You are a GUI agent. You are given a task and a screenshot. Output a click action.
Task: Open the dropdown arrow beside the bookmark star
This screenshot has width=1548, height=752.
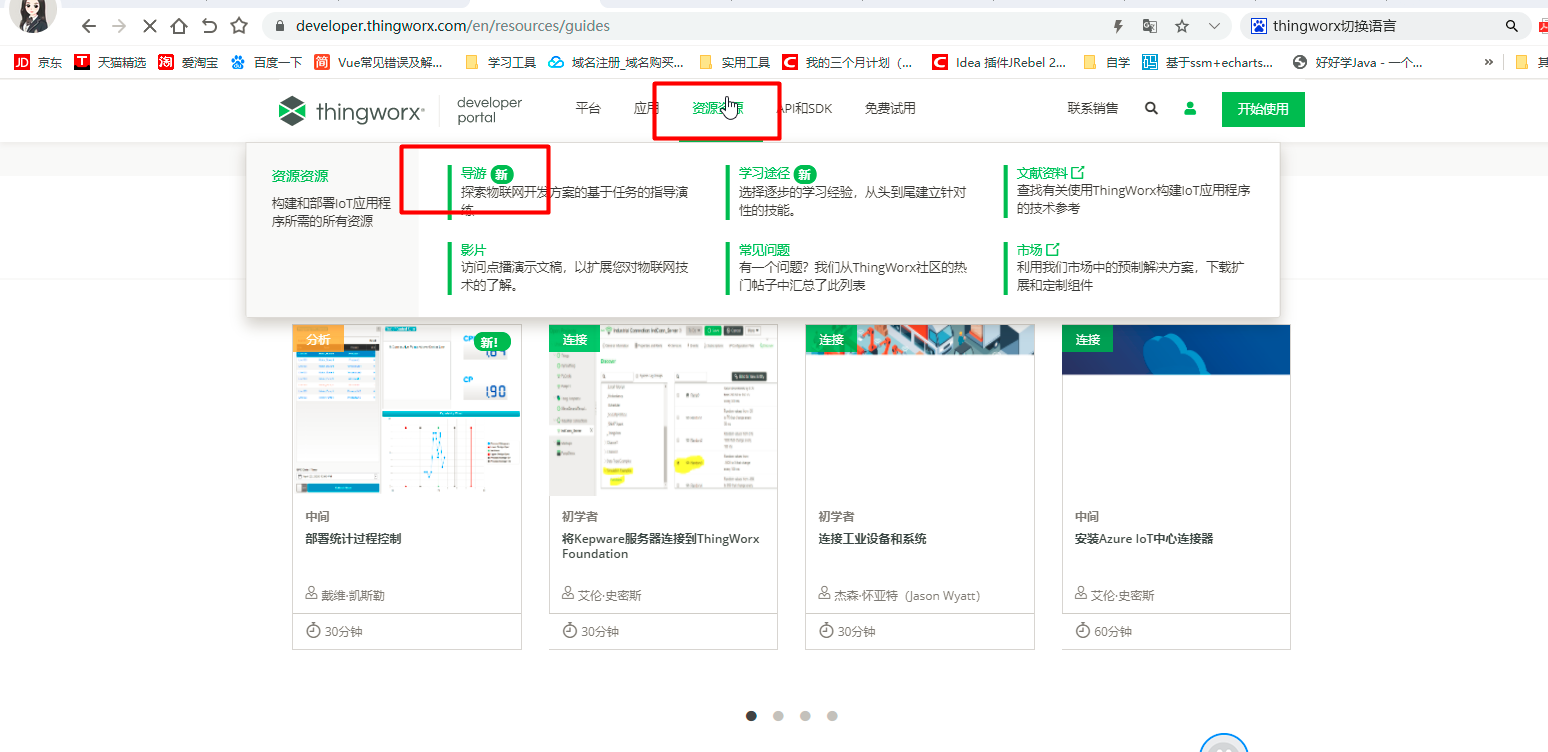1213,25
